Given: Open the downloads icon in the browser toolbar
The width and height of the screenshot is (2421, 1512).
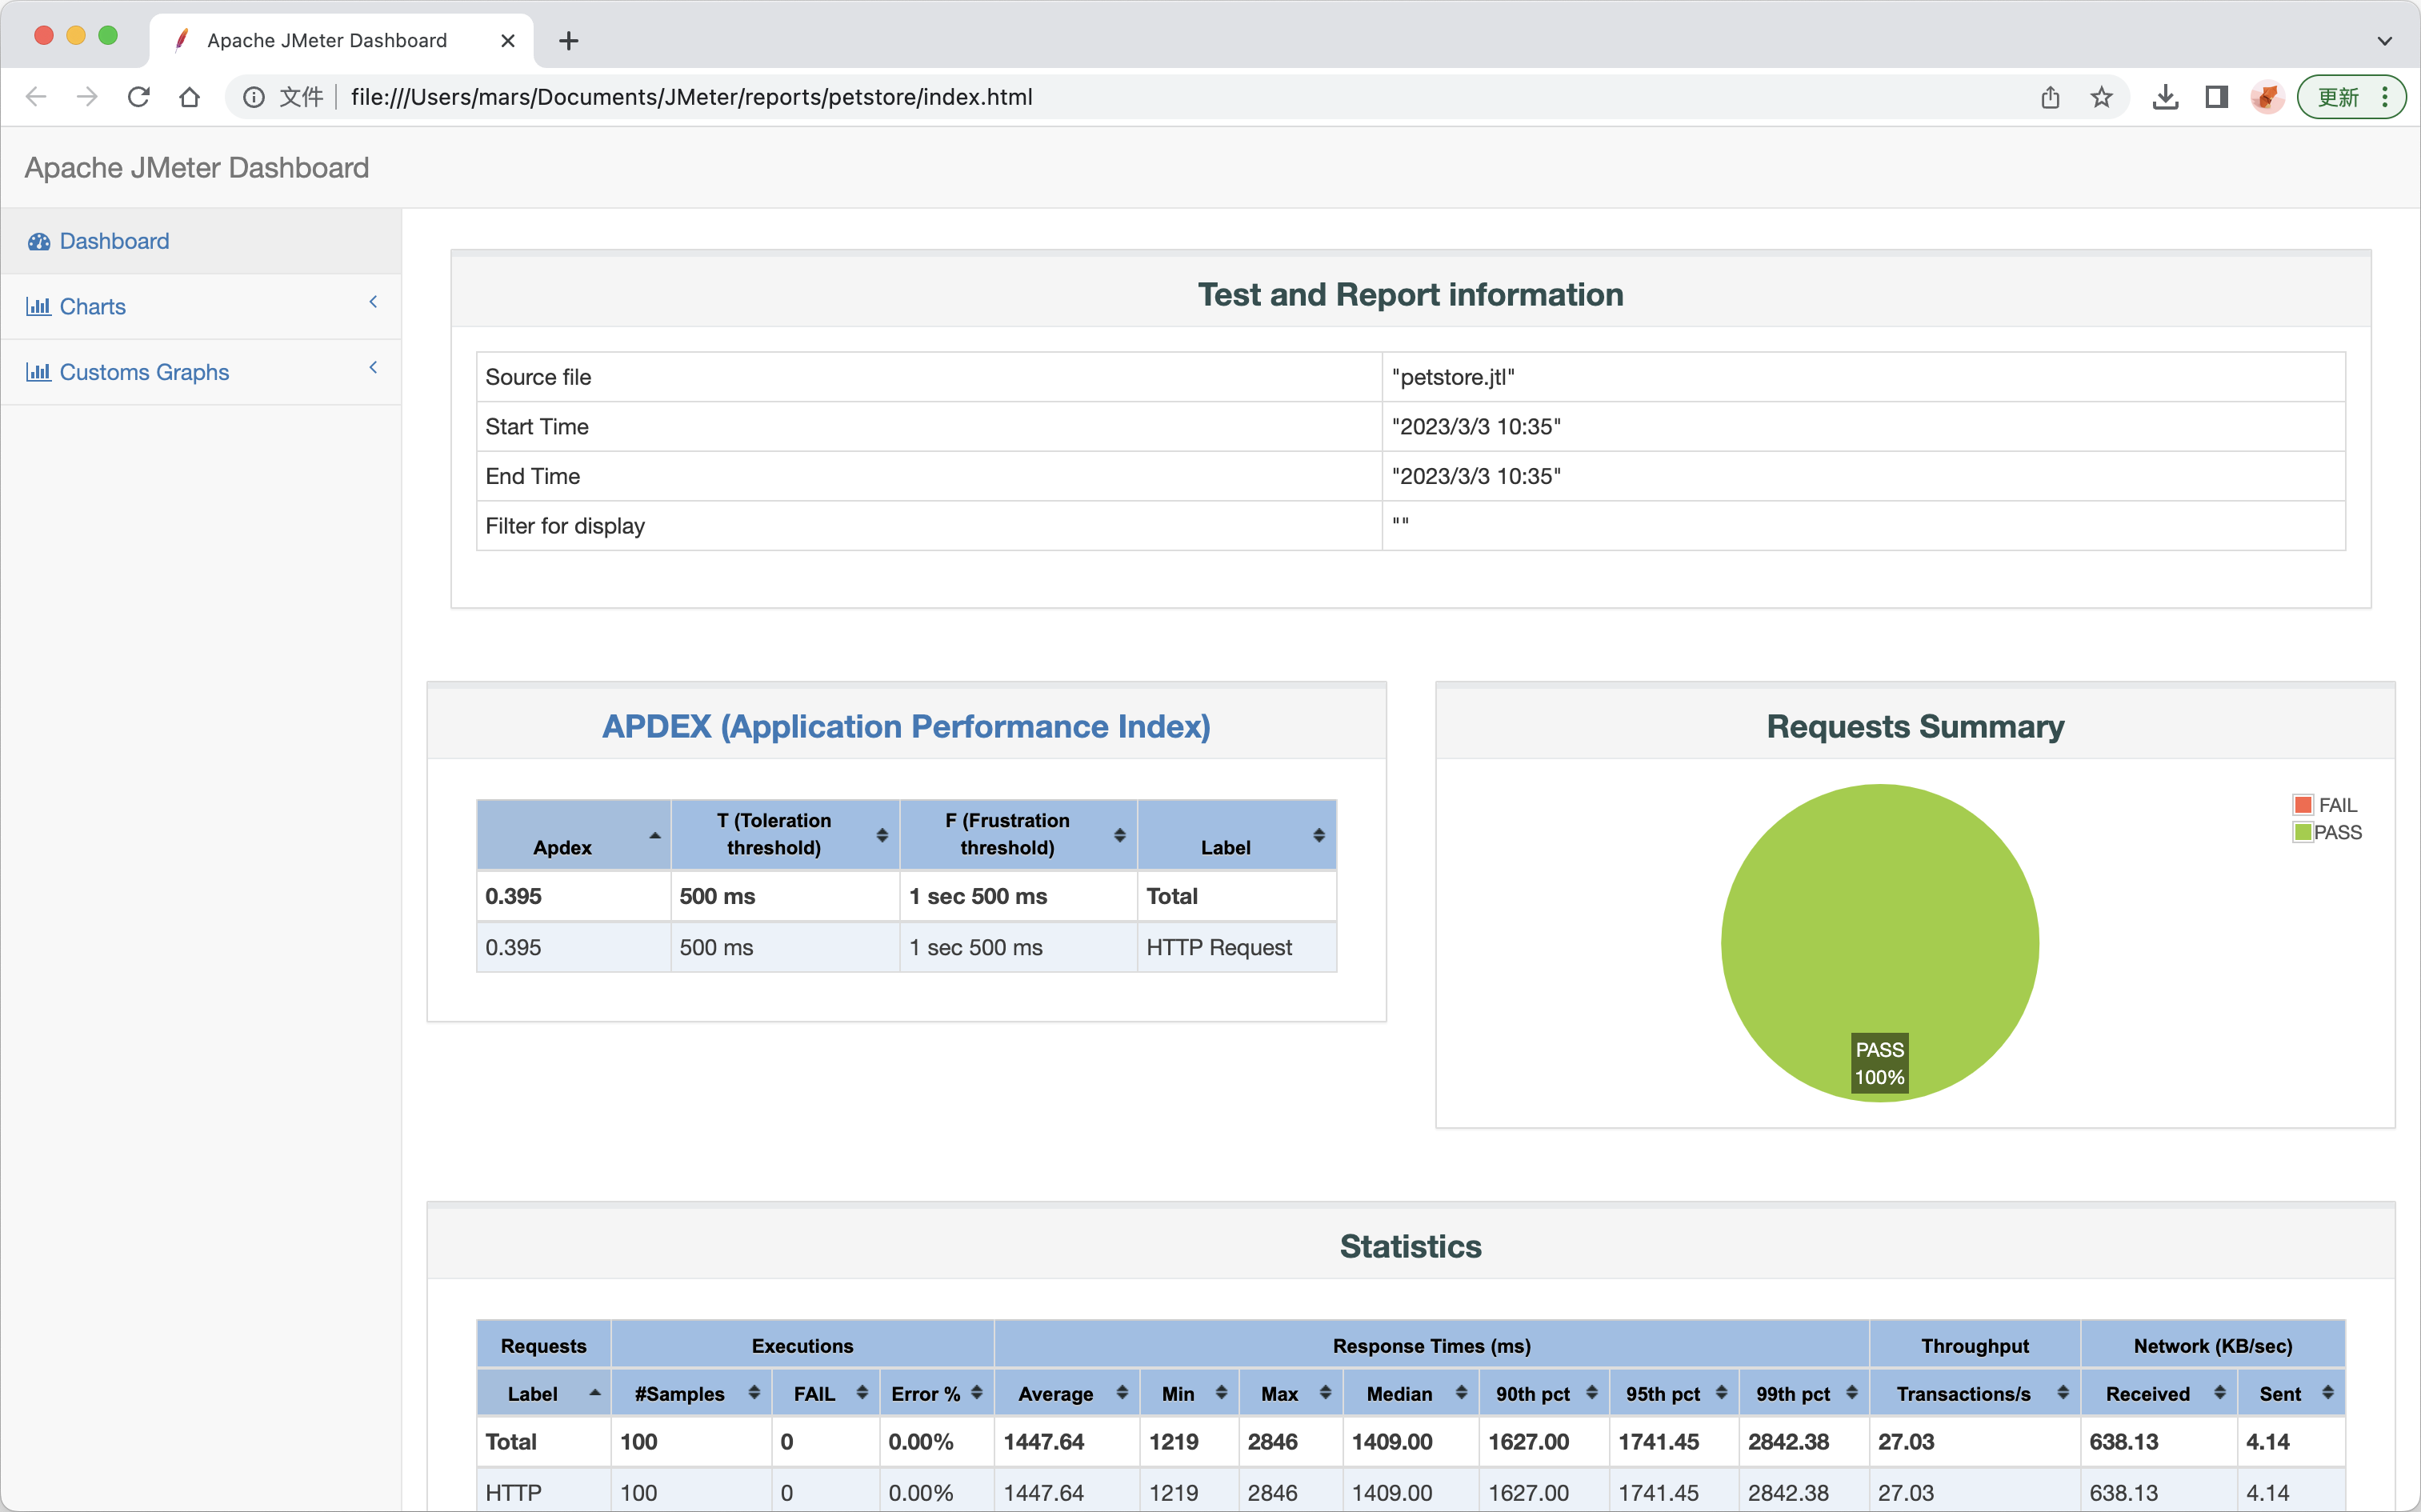Looking at the screenshot, I should tap(2165, 97).
